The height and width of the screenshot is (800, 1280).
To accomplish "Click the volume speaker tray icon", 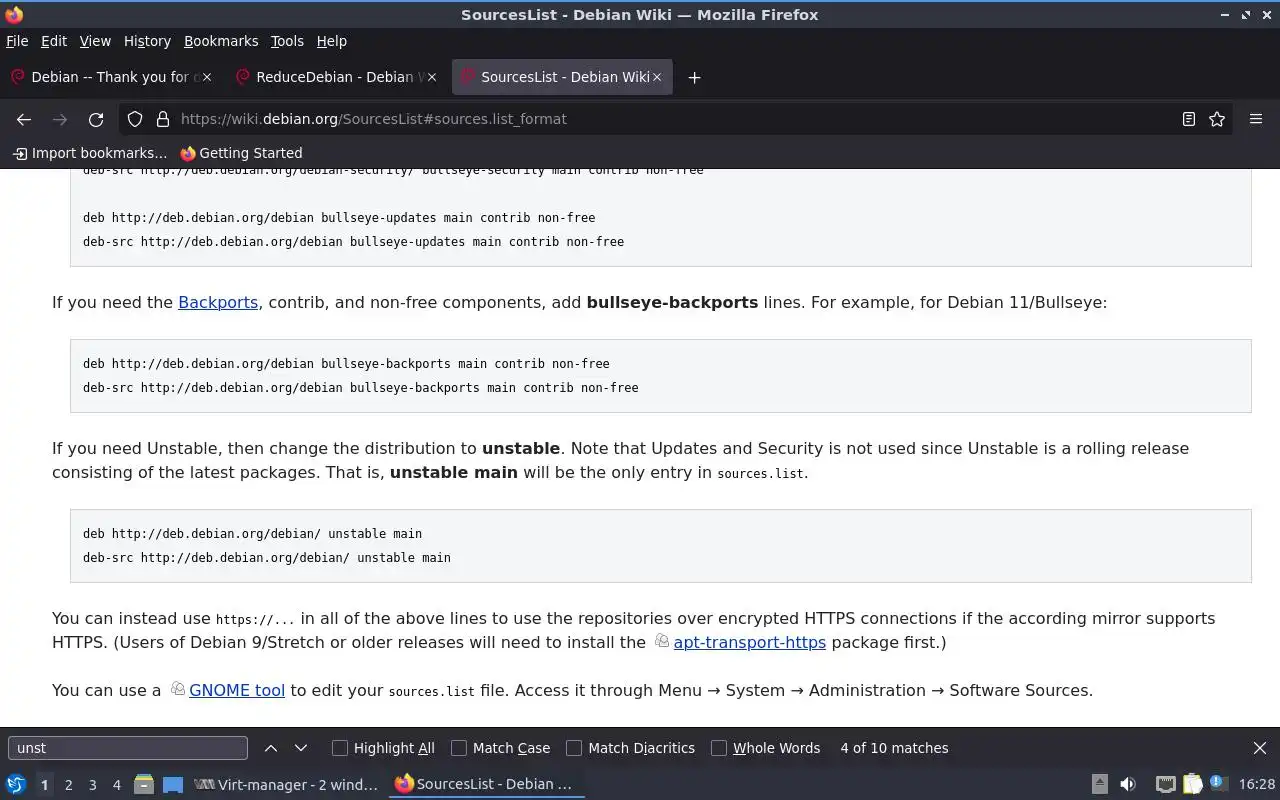I will tap(1128, 784).
